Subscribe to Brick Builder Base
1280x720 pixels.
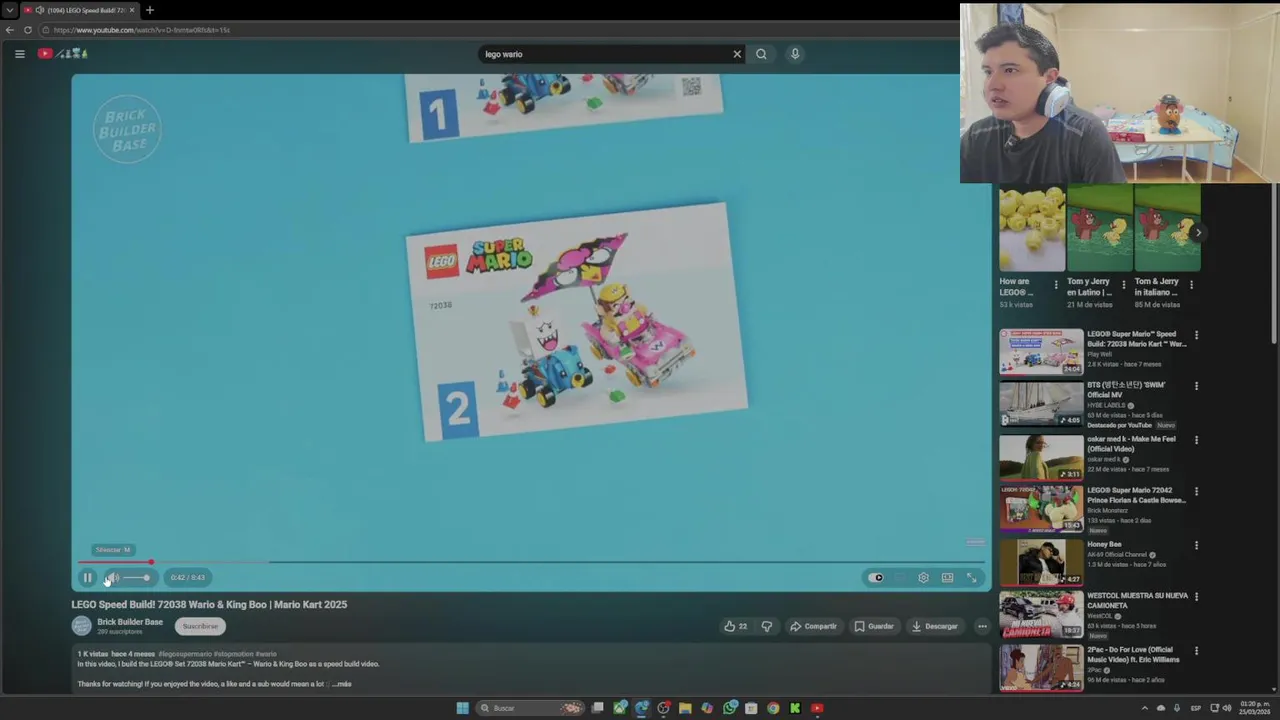click(x=200, y=626)
